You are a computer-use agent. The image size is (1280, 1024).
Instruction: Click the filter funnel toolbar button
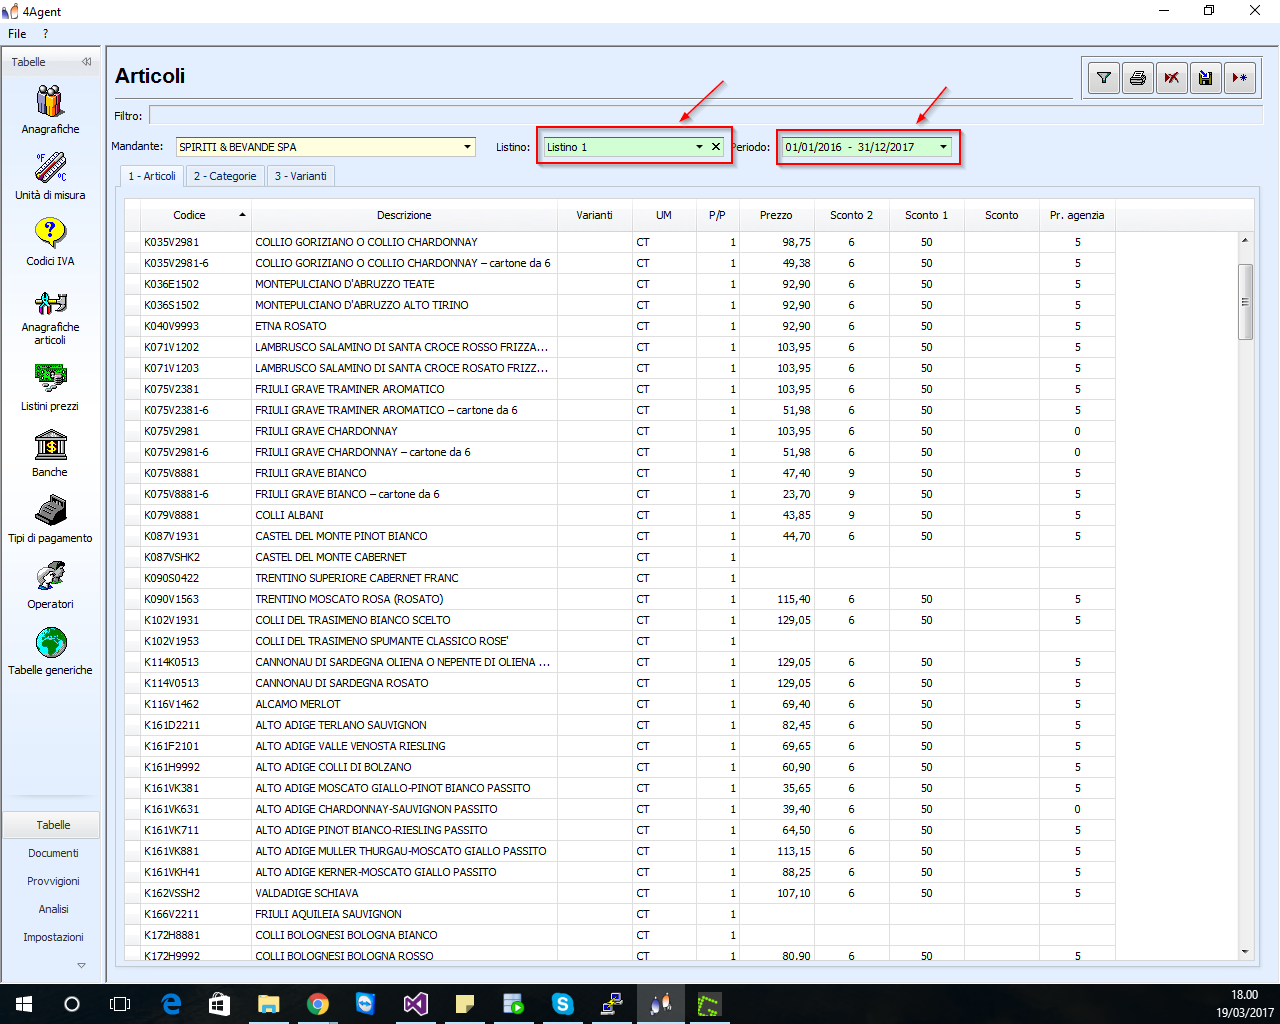(x=1104, y=77)
